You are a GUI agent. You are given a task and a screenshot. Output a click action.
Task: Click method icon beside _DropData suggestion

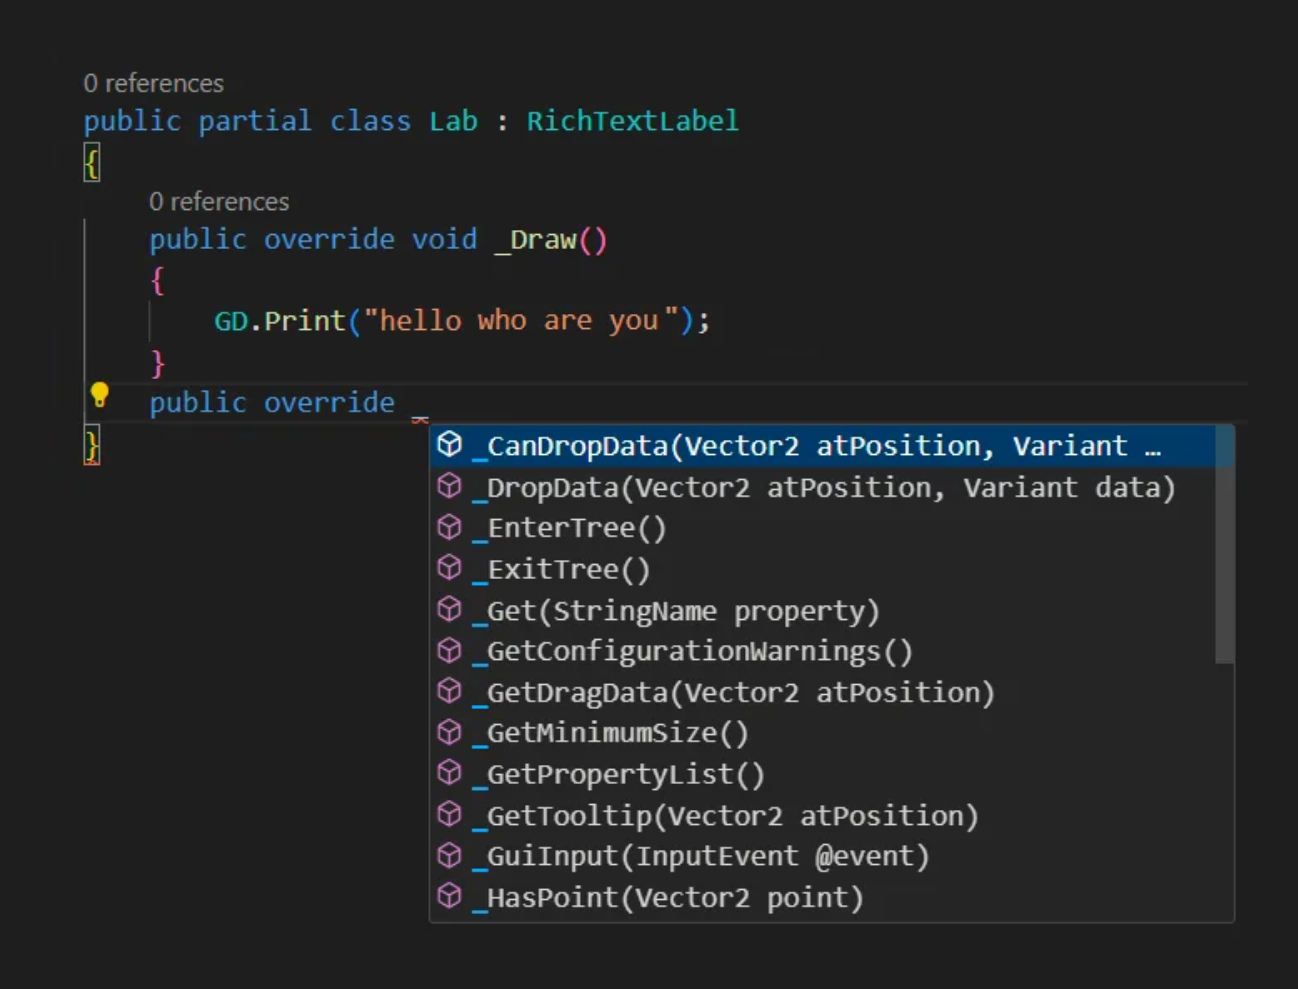coord(450,486)
